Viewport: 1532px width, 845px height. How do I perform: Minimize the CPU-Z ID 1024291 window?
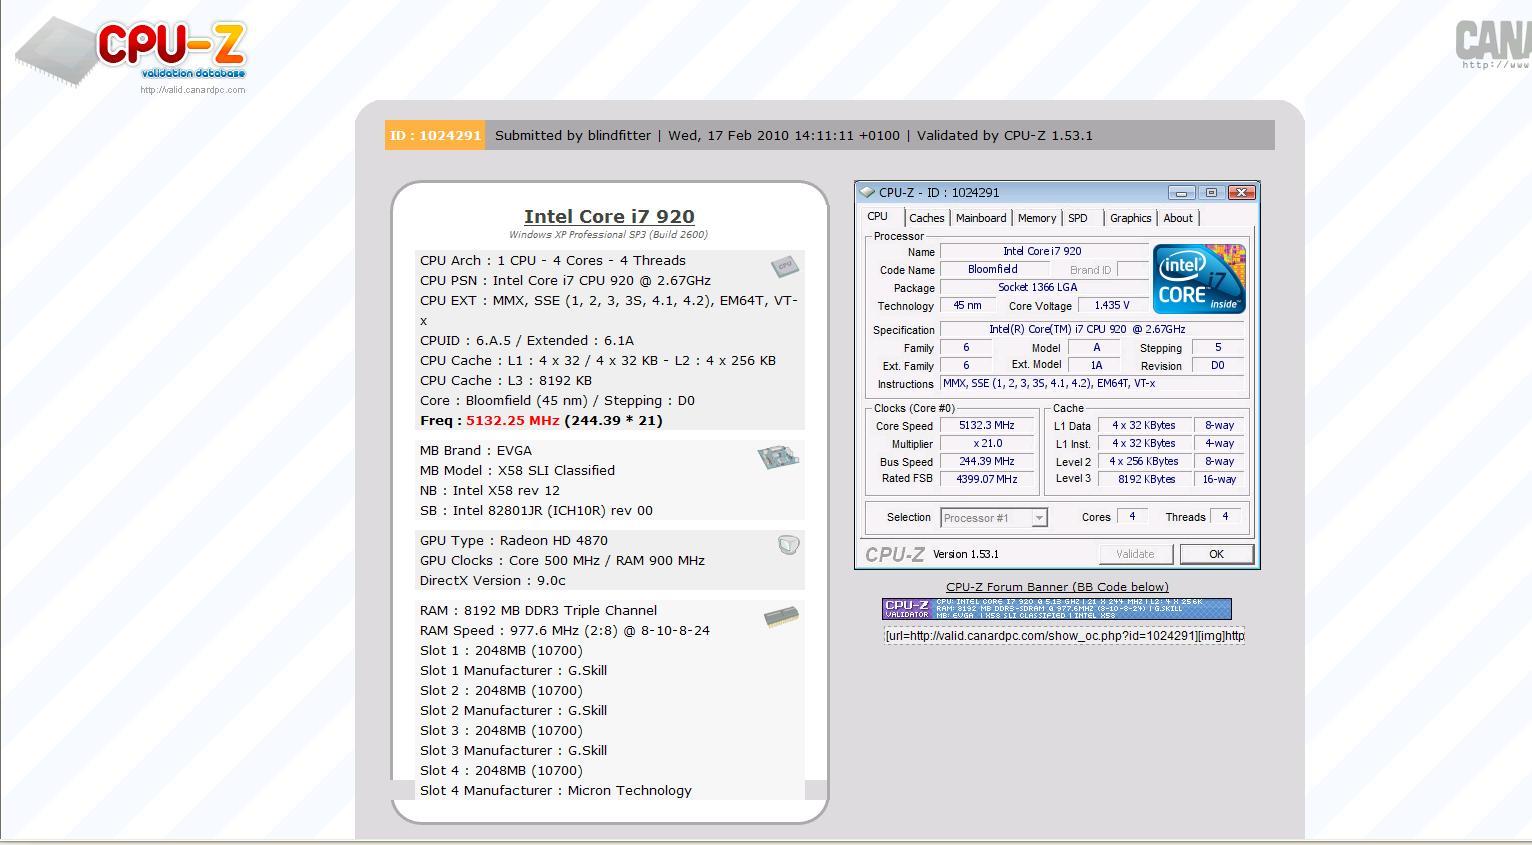pyautogui.click(x=1181, y=192)
